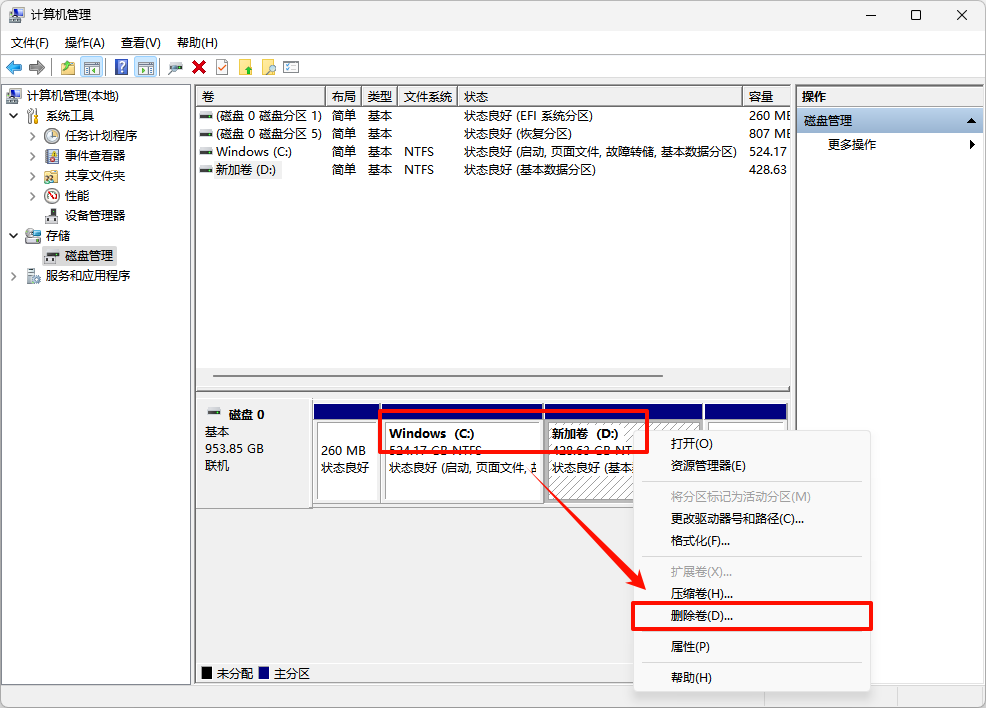Open the Action (操作) menu in menu bar
Image resolution: width=986 pixels, height=708 pixels.
[84, 43]
